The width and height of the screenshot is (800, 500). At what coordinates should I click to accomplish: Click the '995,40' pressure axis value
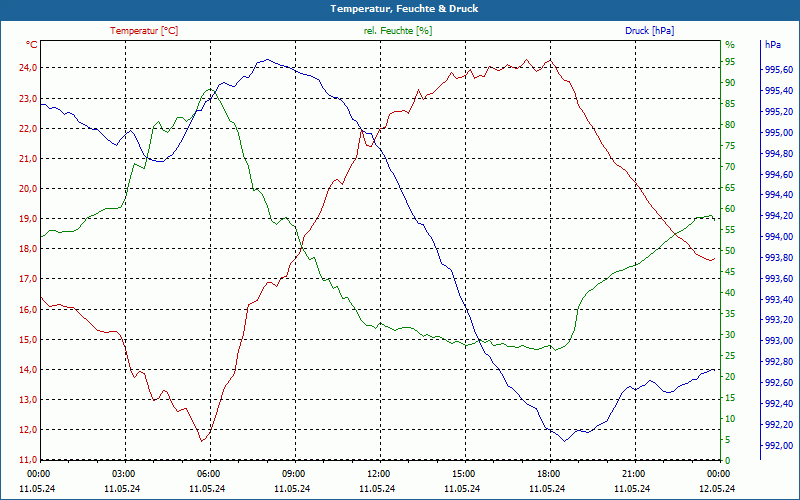[x=779, y=91]
